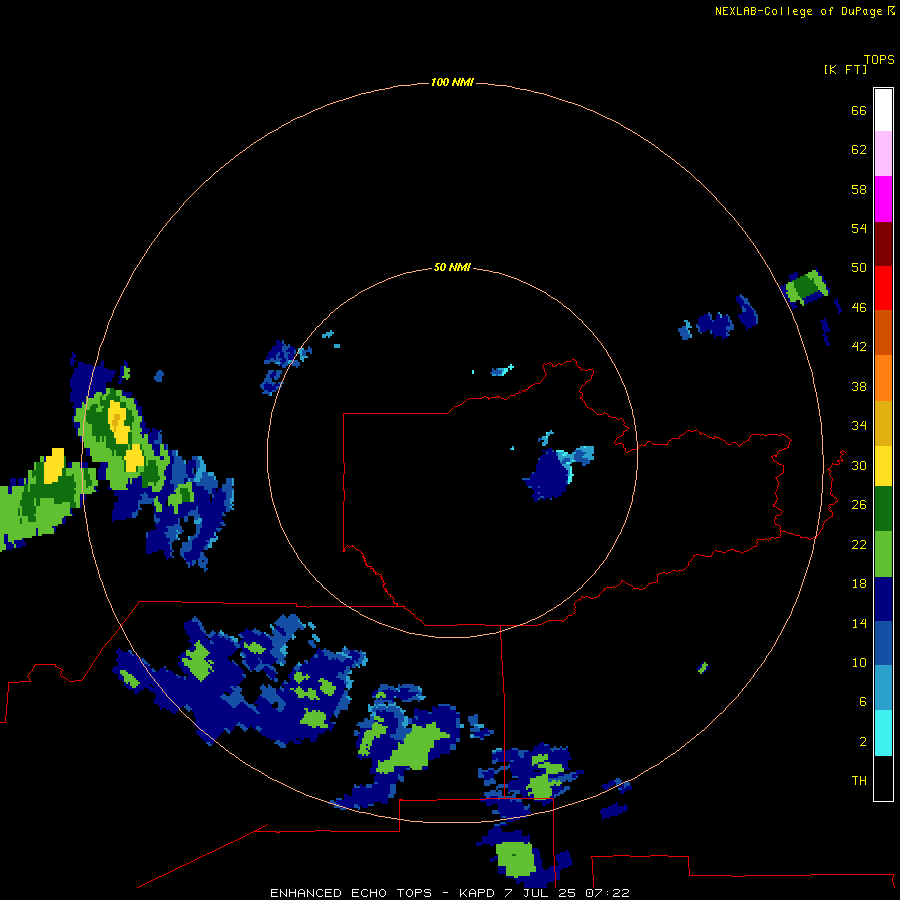The image size is (900, 900).
Task: Click the 50 NMI range ring label
Action: click(452, 267)
